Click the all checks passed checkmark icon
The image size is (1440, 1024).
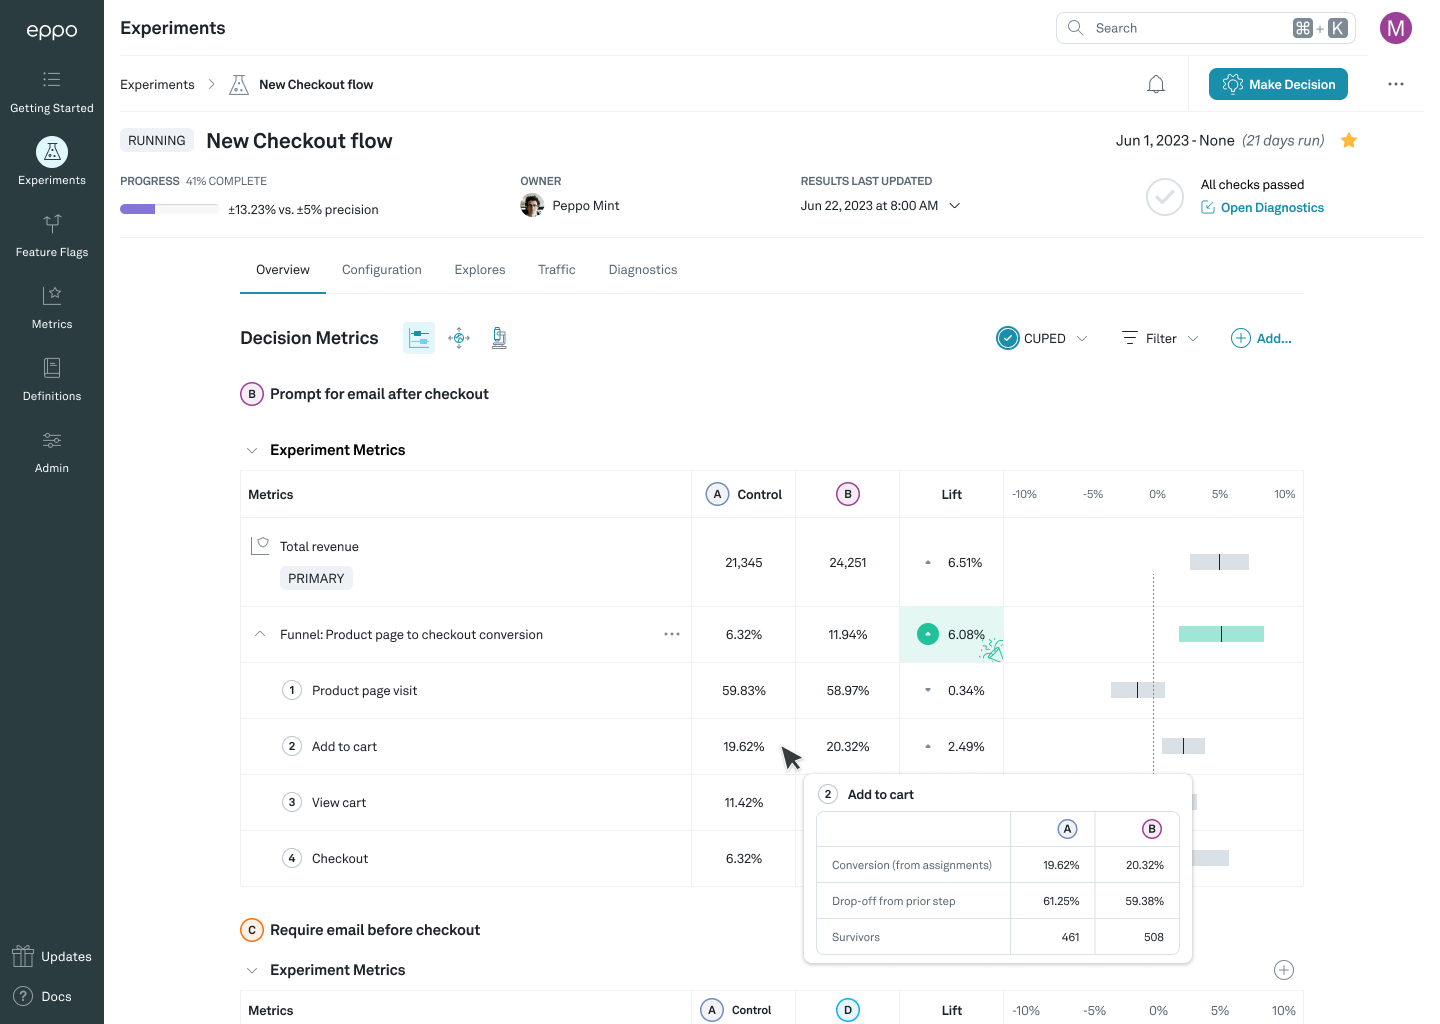pyautogui.click(x=1165, y=197)
